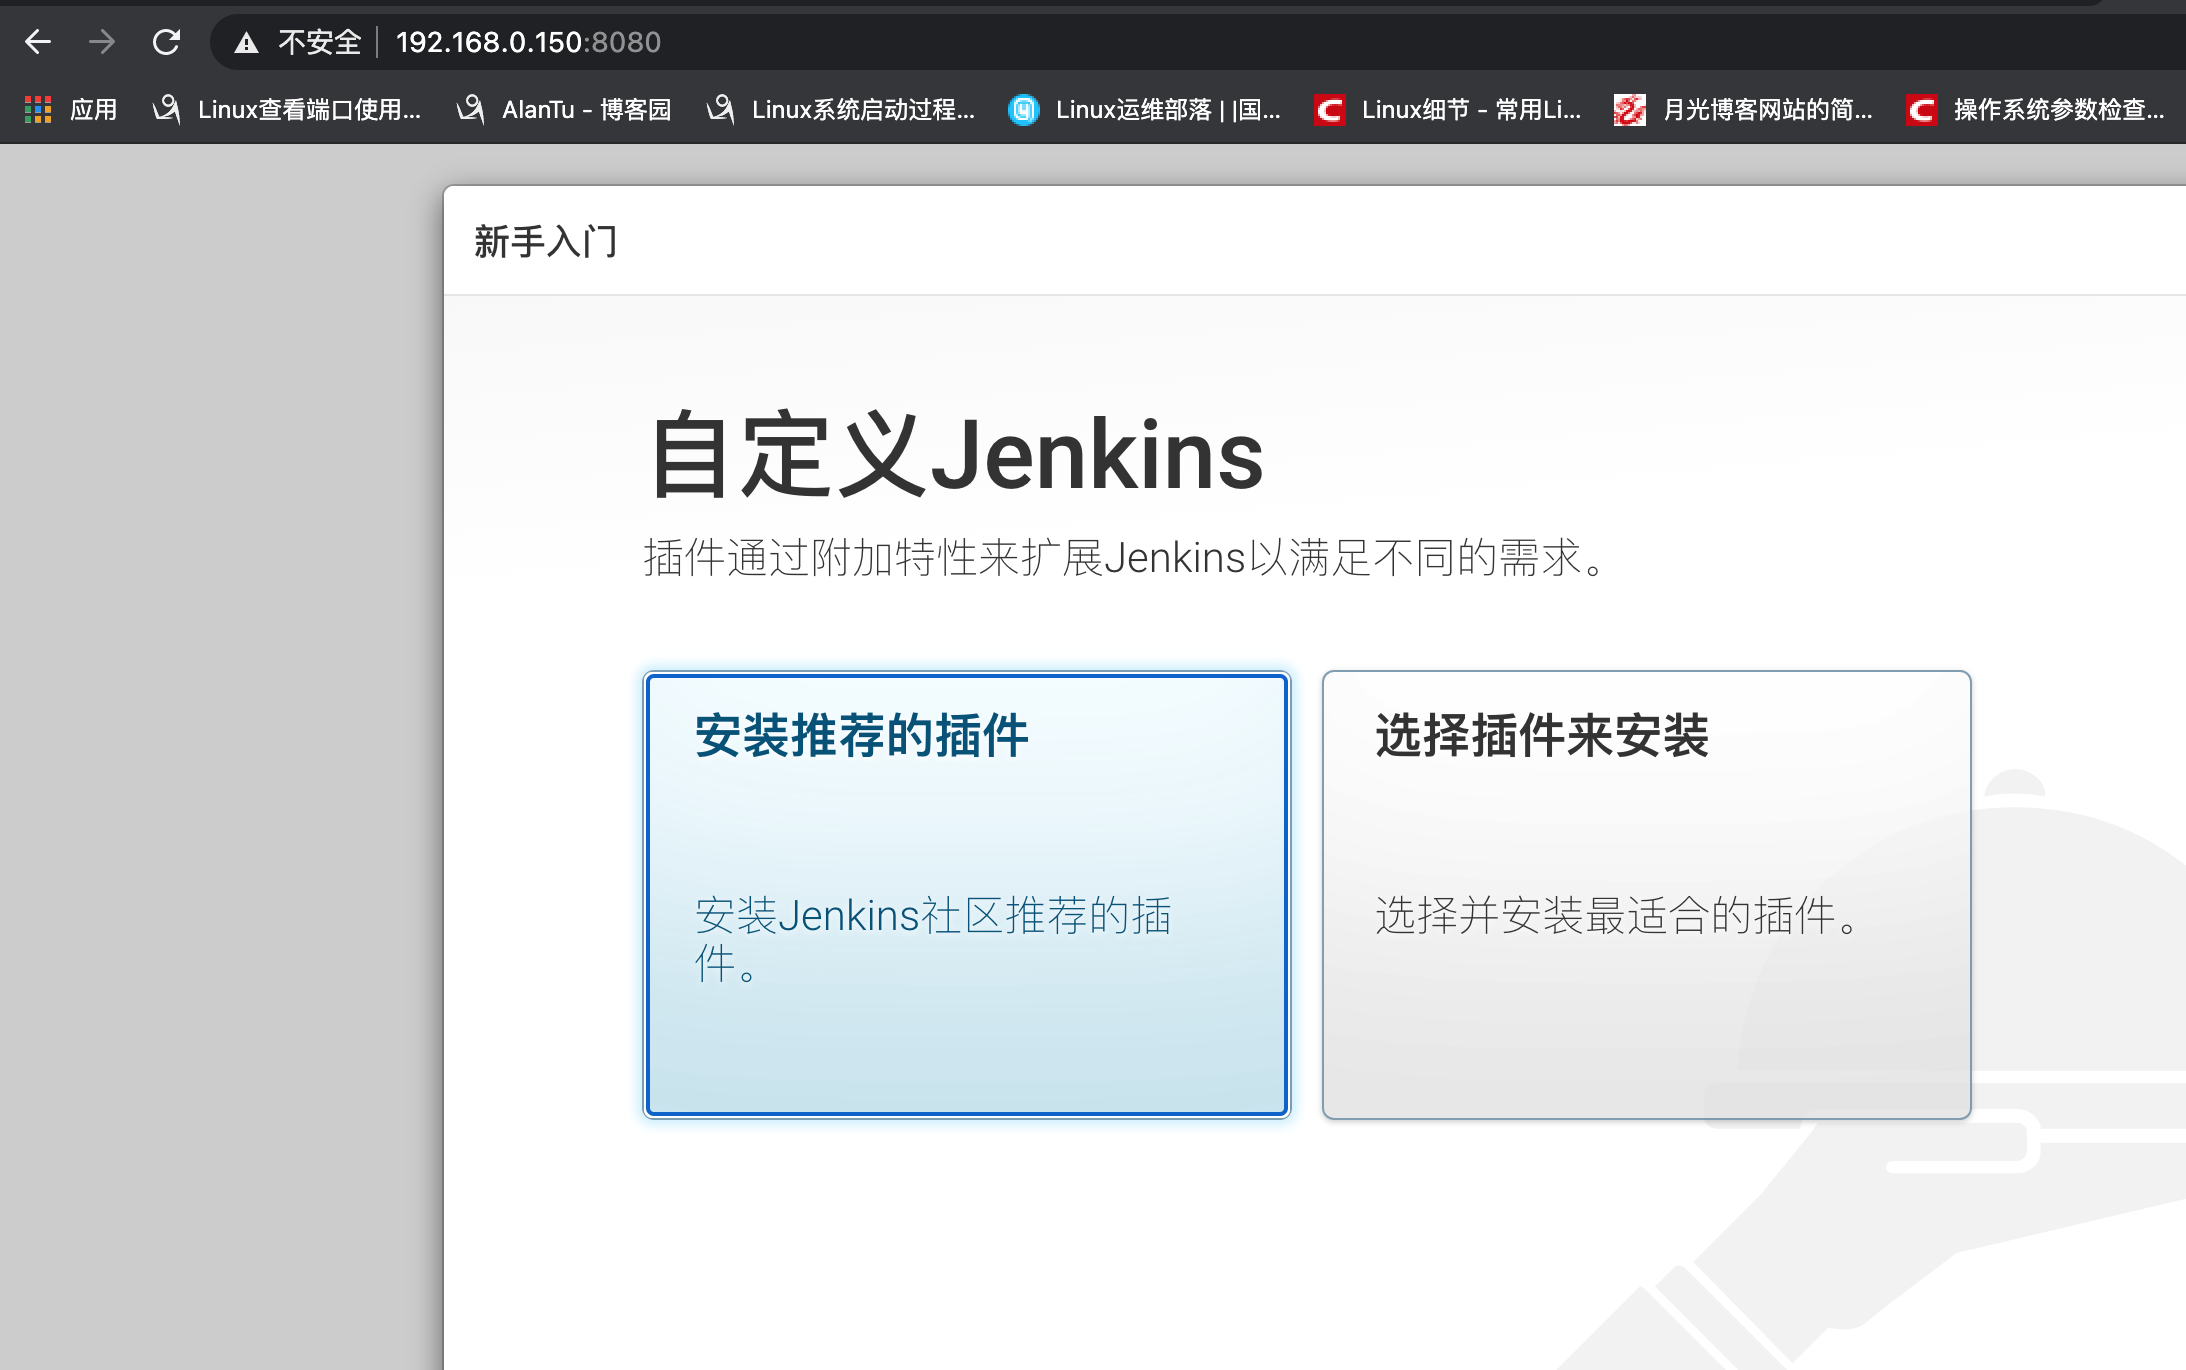Viewport: 2186px width, 1370px height.
Task: Open the Linux细节 - 常用Li bookmark
Action: tap(1448, 109)
